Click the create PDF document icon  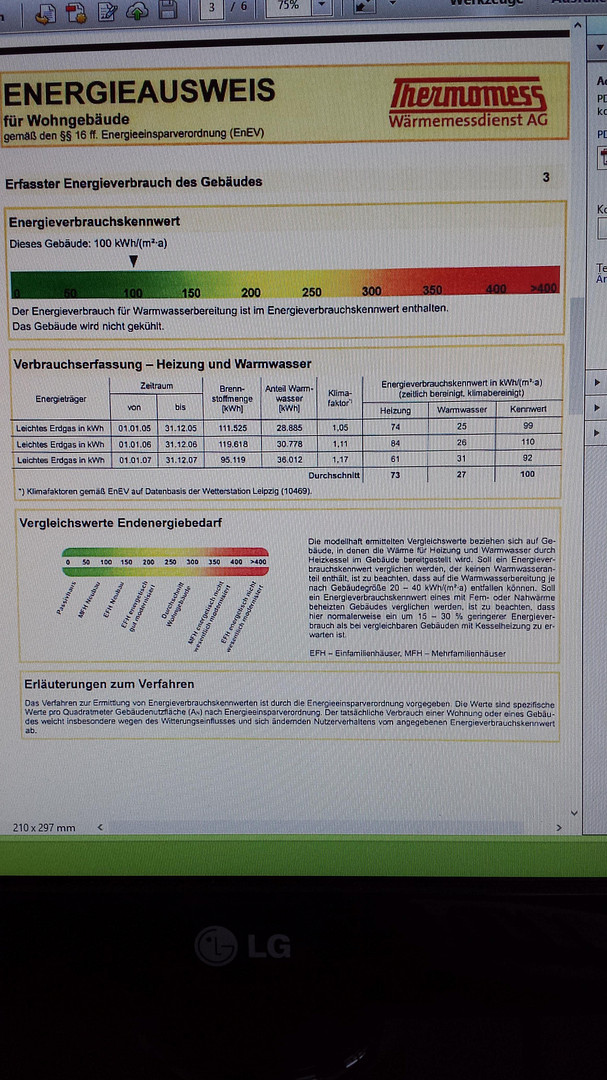coord(46,12)
